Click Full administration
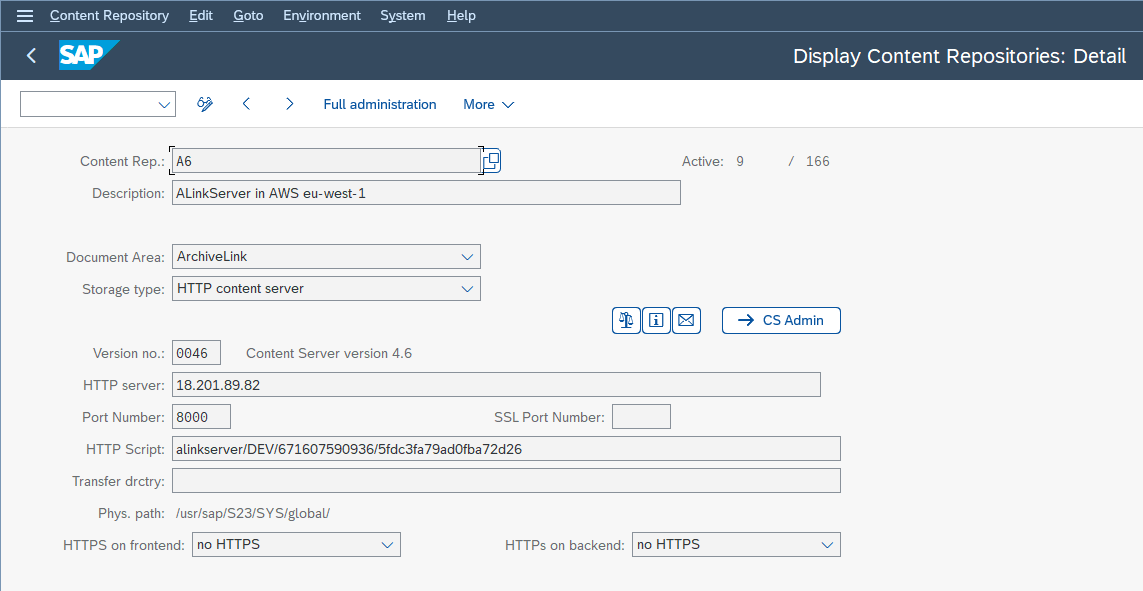 (380, 104)
